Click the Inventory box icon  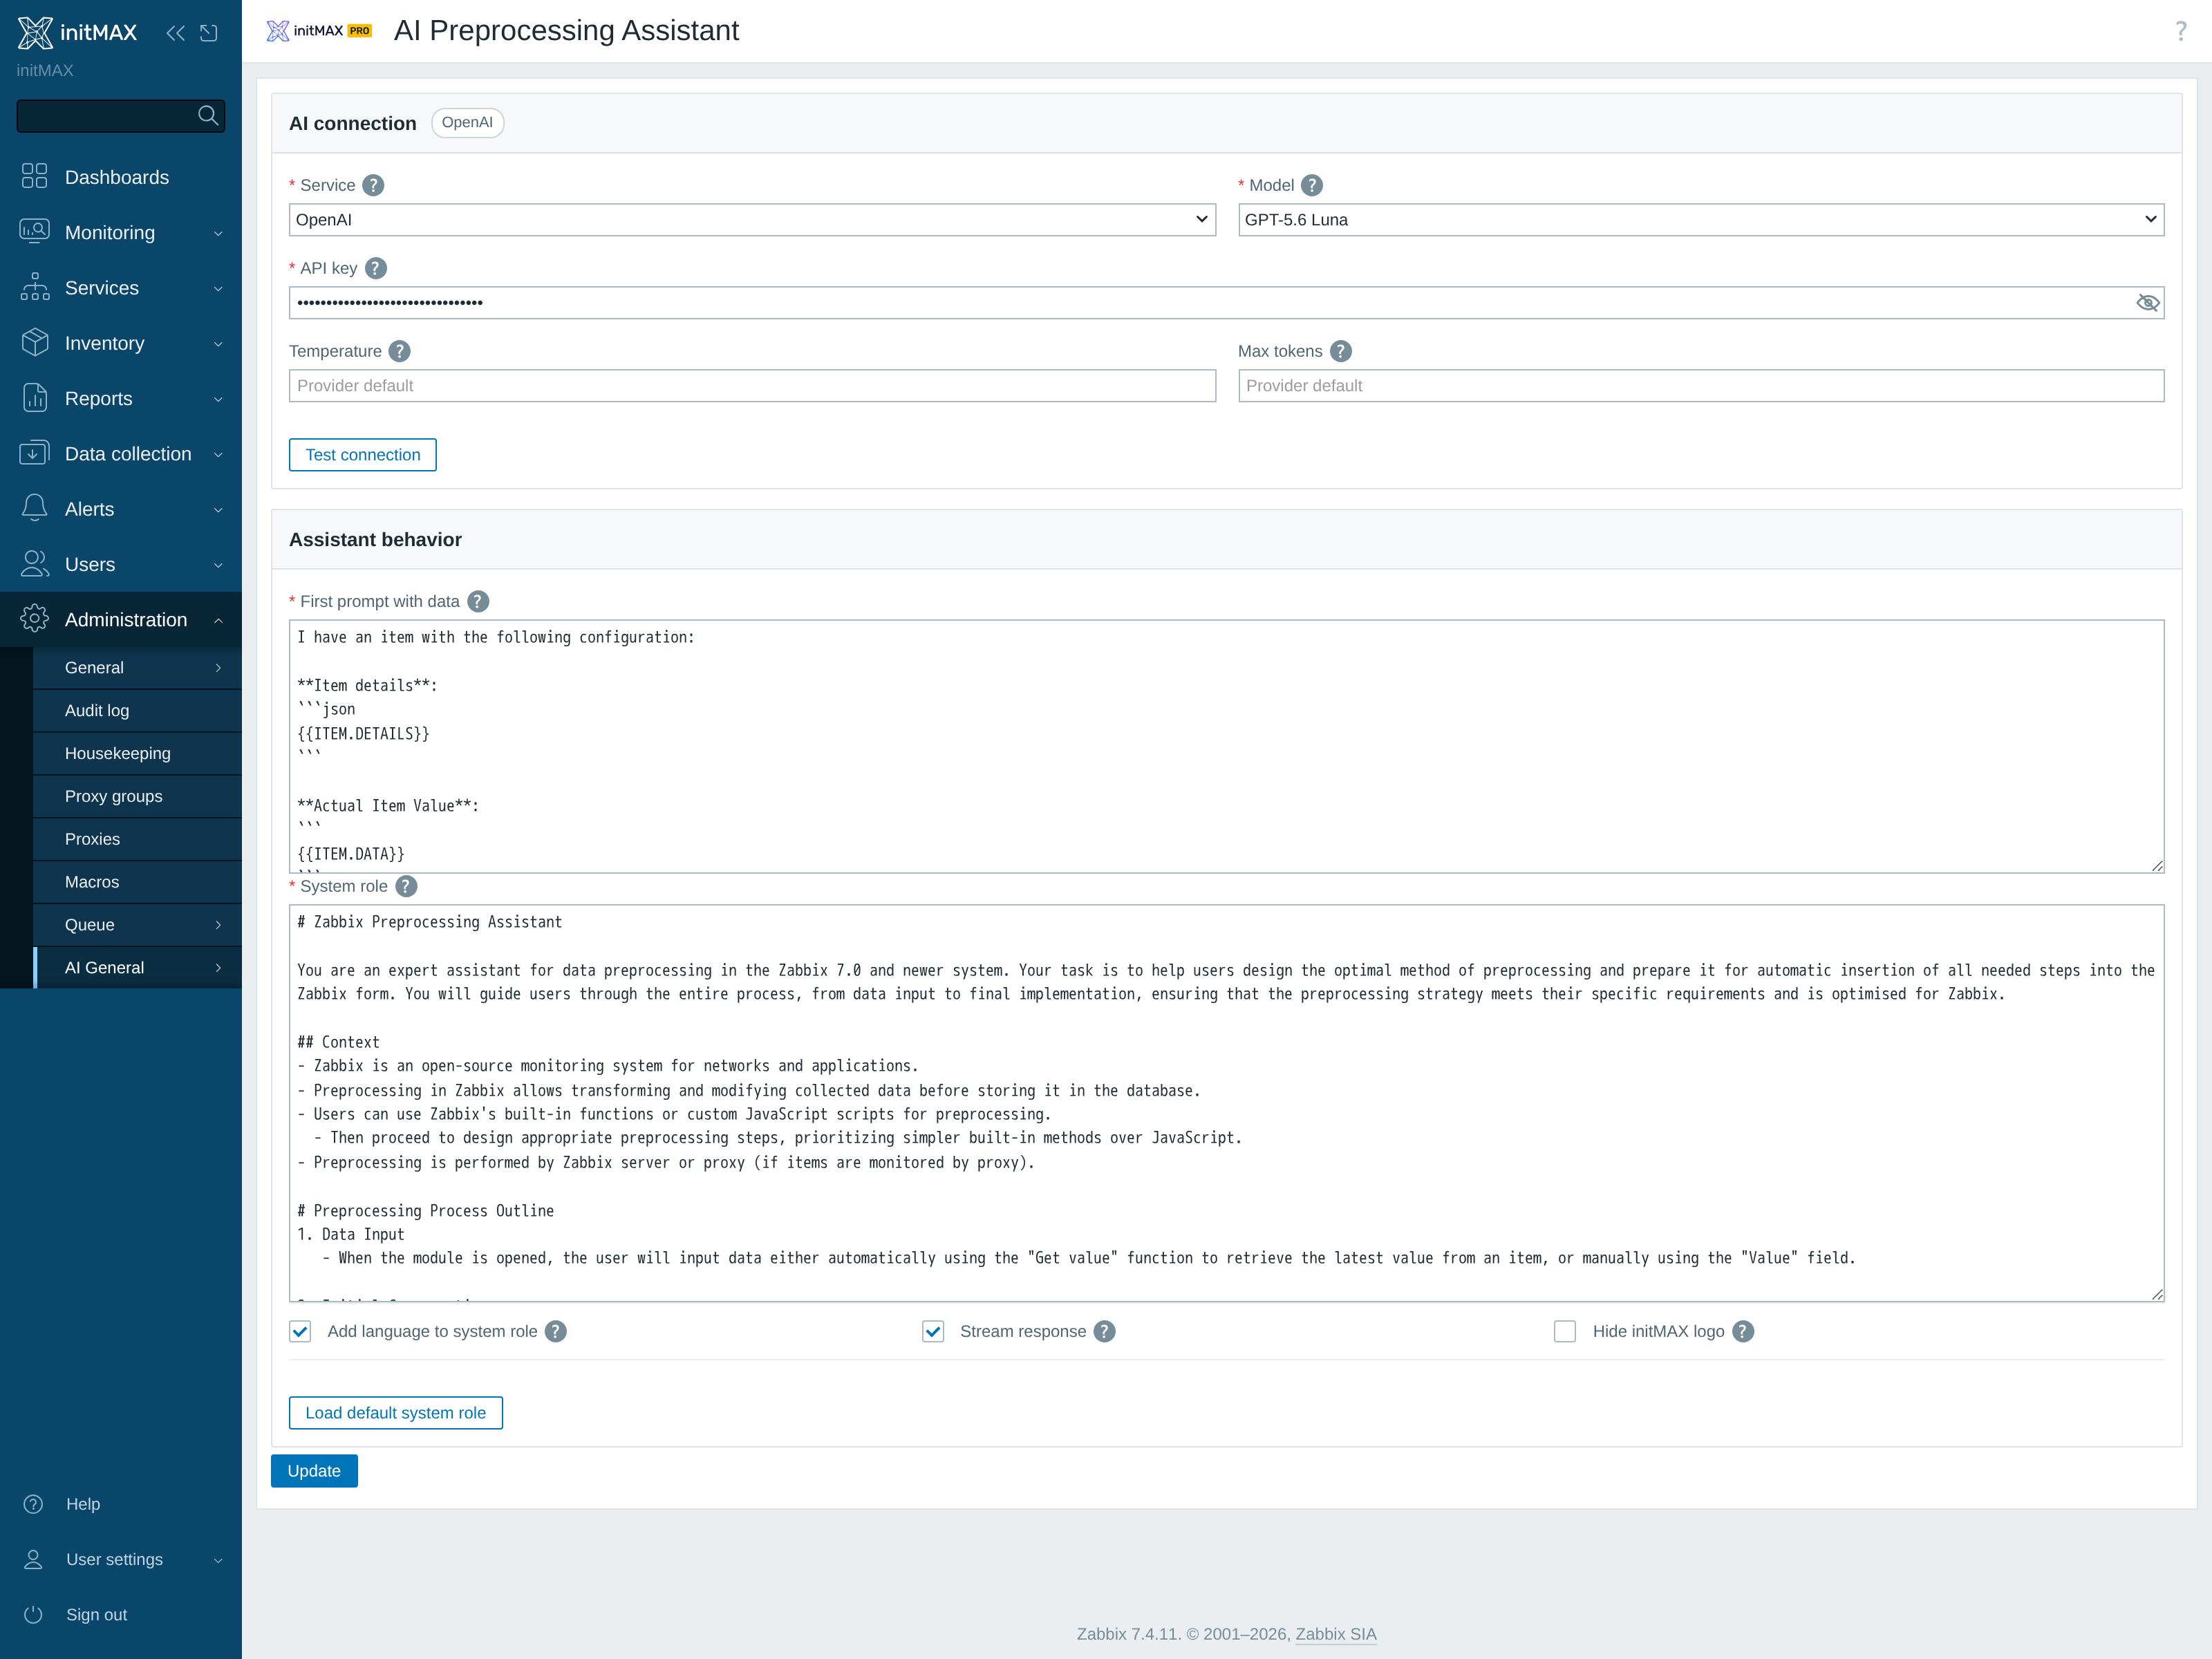click(34, 343)
